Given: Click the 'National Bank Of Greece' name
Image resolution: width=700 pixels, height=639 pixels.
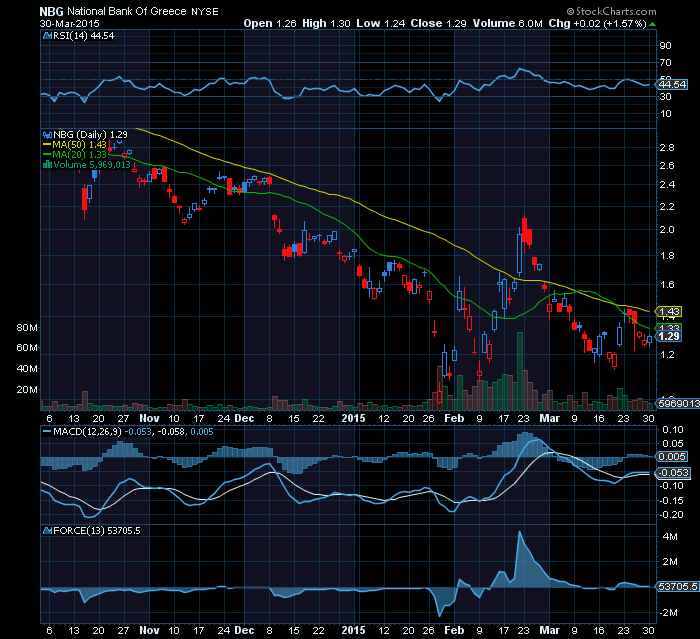Looking at the screenshot, I should click(x=127, y=12).
